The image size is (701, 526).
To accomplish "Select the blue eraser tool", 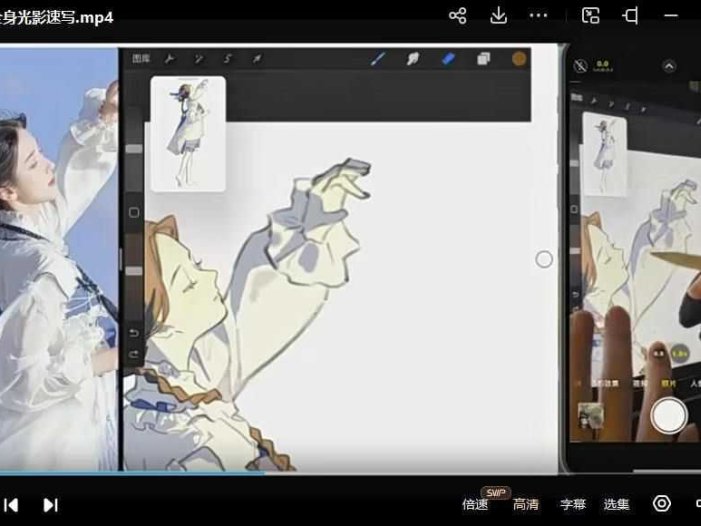I will click(x=448, y=59).
